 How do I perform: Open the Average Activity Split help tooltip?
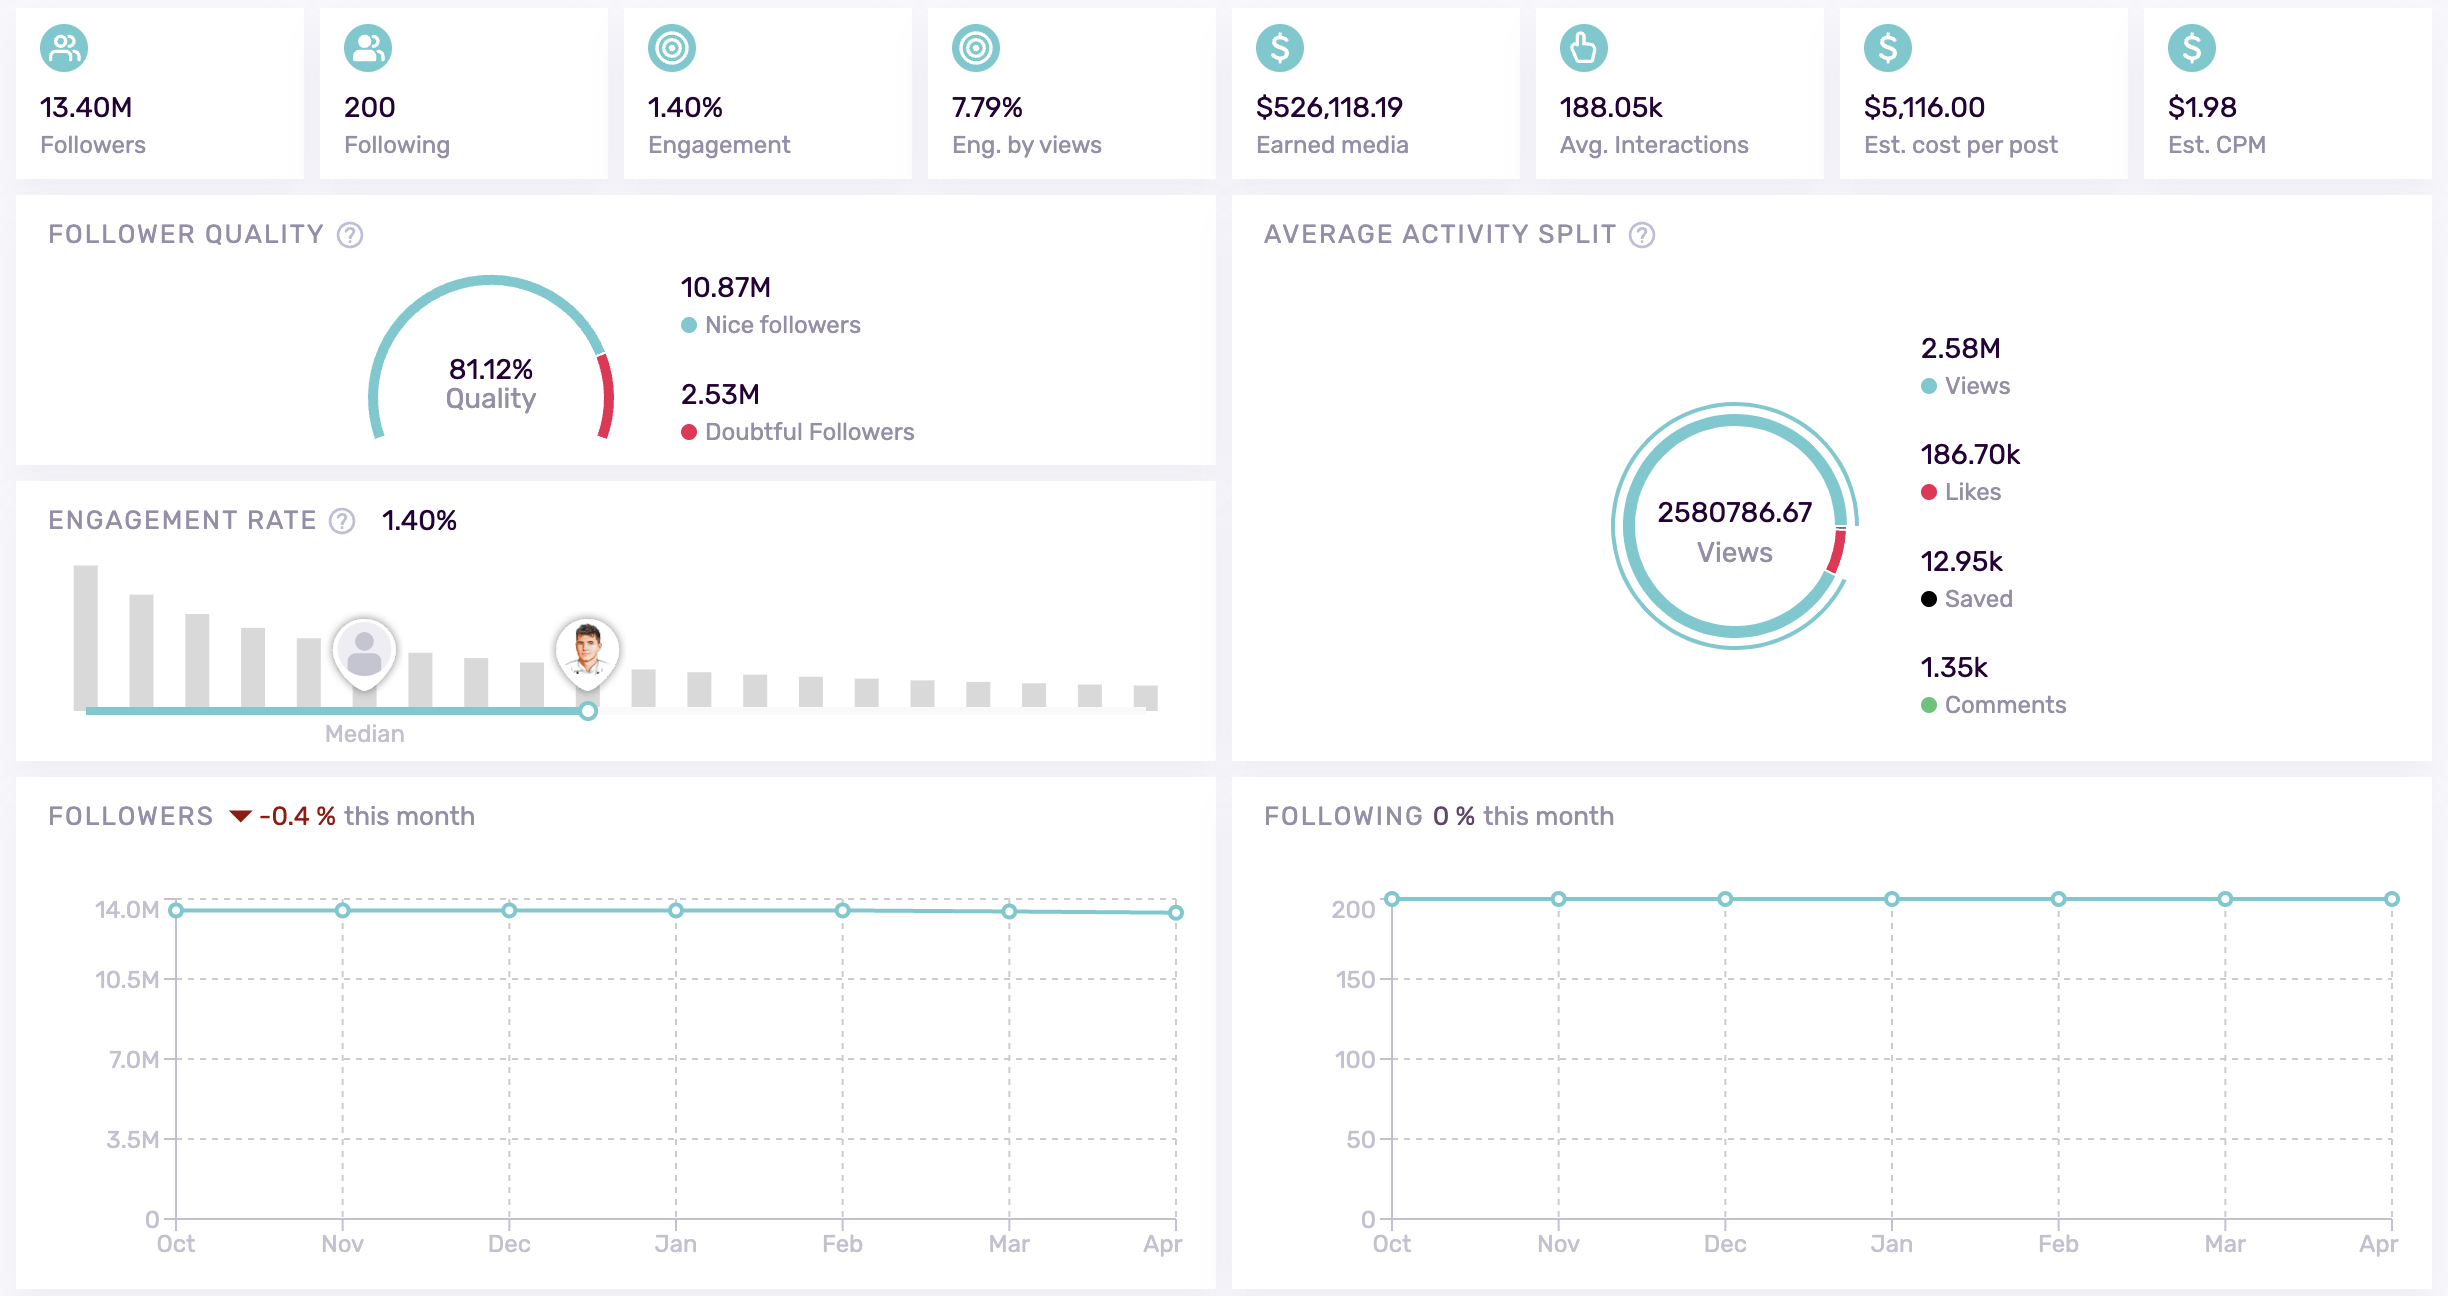1641,235
